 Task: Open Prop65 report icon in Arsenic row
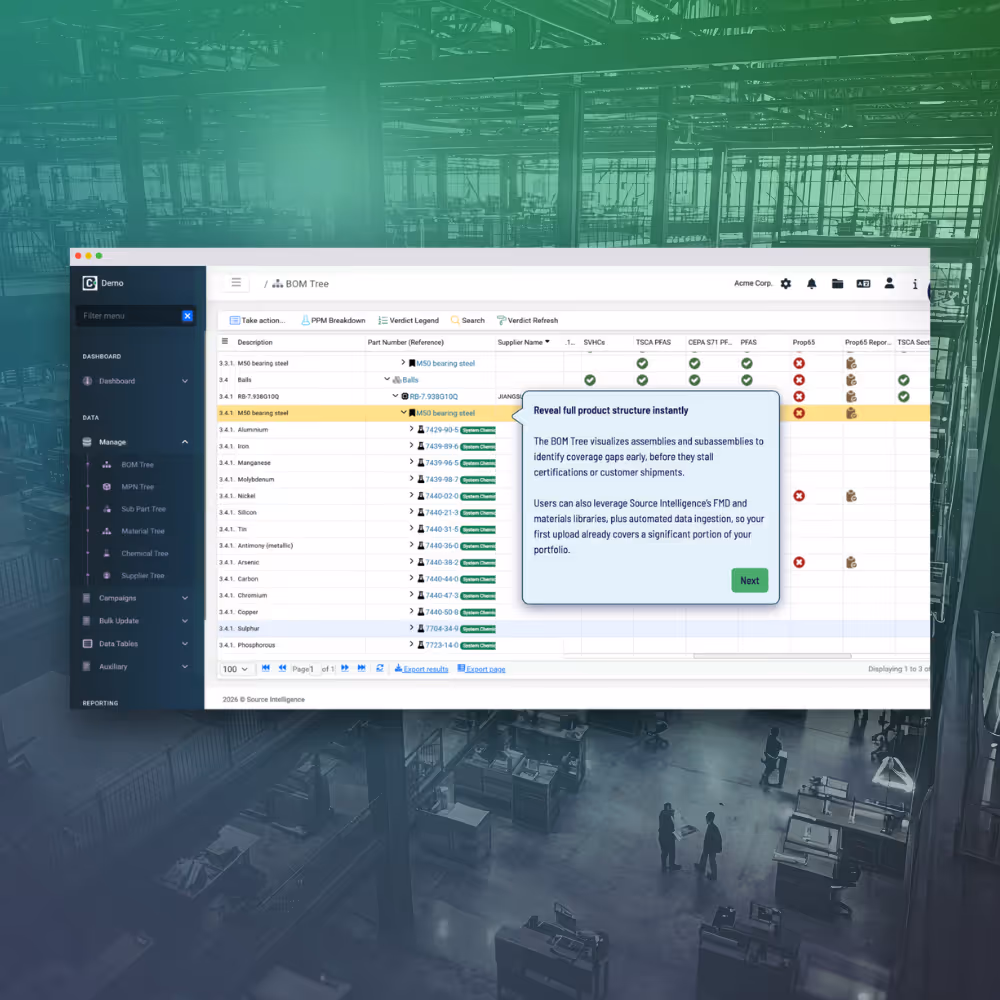point(851,562)
